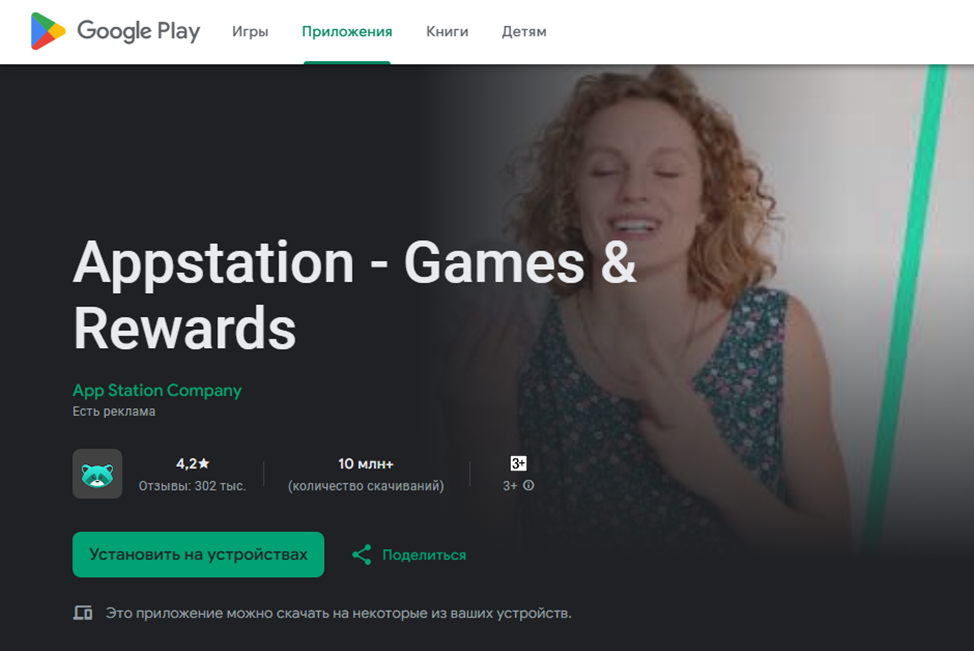The image size is (974, 651).
Task: Switch to the Книги tab
Action: click(x=447, y=32)
